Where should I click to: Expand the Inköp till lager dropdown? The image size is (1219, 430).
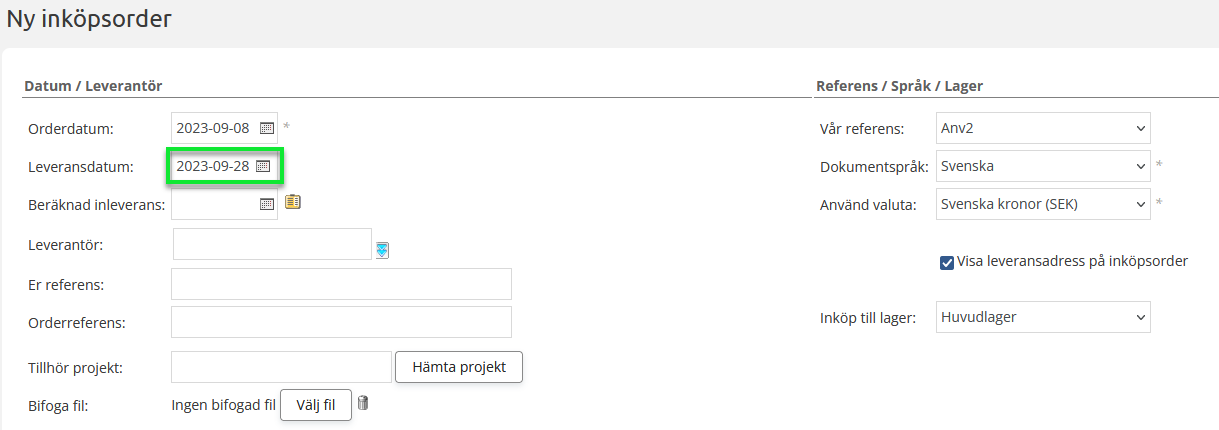coord(1044,318)
